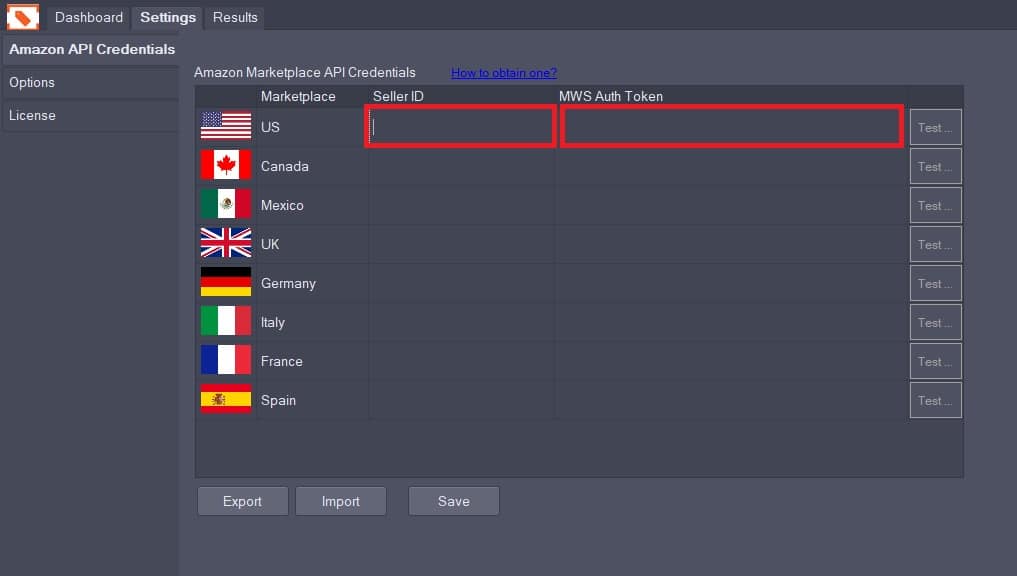Test the Italy marketplace credentials
1017x576 pixels.
coord(935,322)
